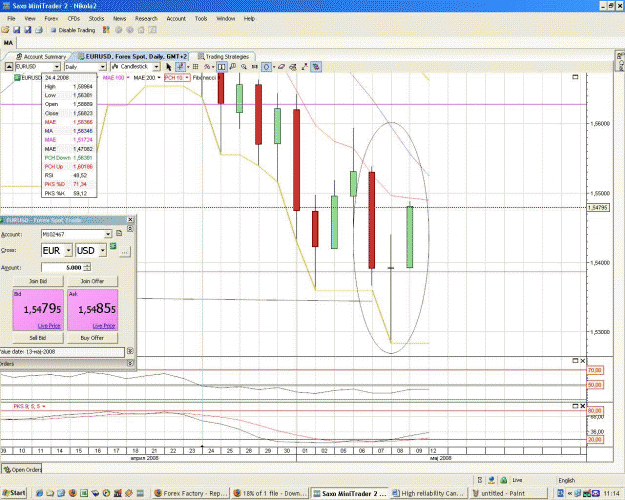Click the eraser tool in chart toolbar
Viewport: 625px width, 500px height.
(281, 67)
